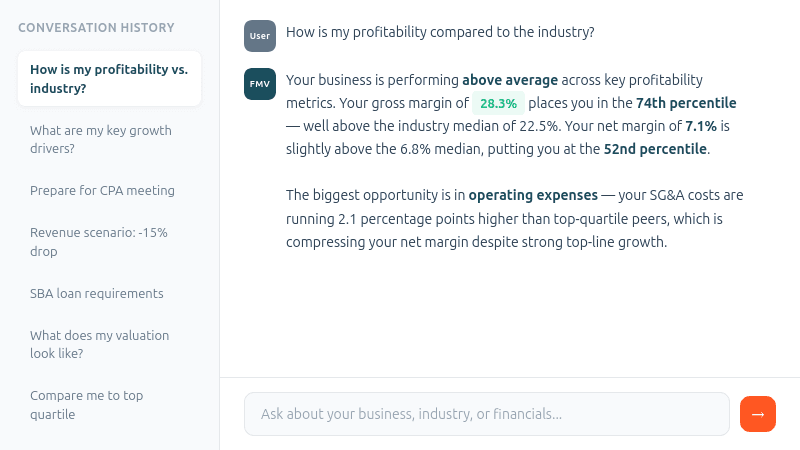Click the bold '74th percentile' text
Viewport: 800px width, 450px height.
coord(686,103)
